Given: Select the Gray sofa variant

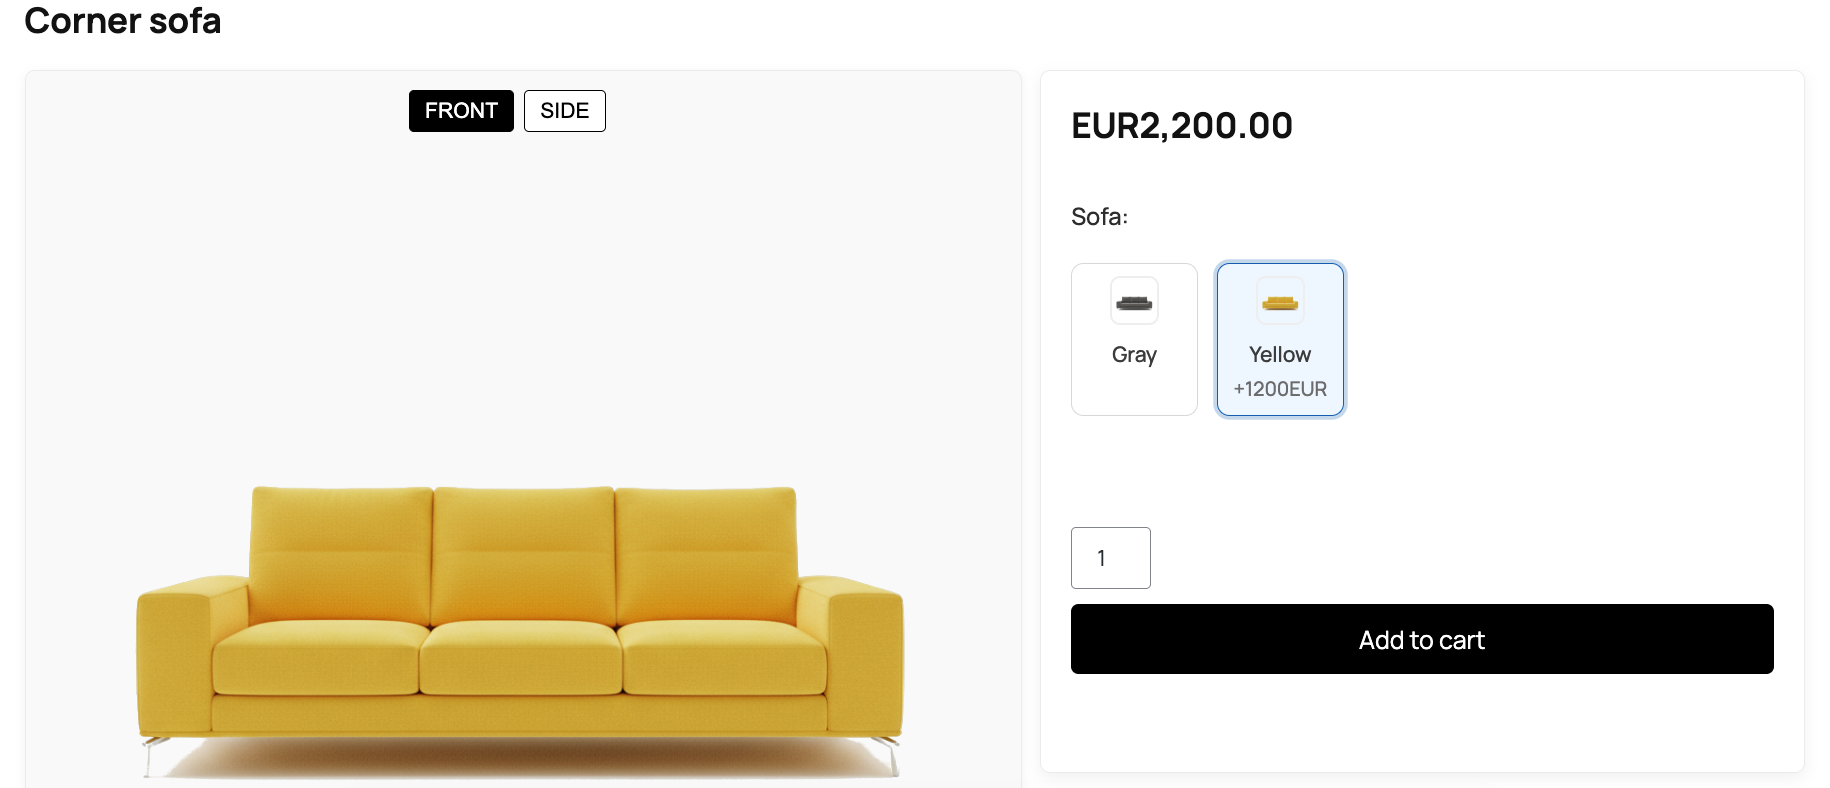Looking at the screenshot, I should (x=1133, y=339).
